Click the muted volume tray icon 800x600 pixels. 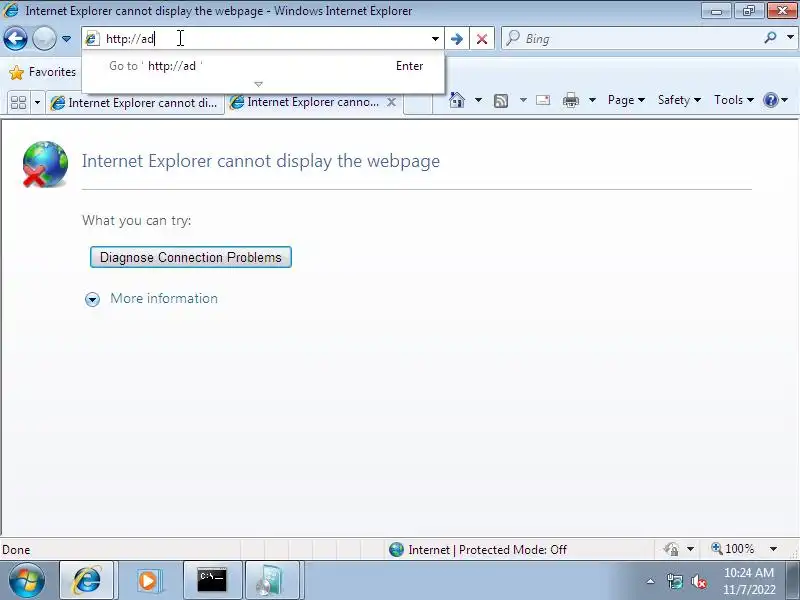pos(698,582)
